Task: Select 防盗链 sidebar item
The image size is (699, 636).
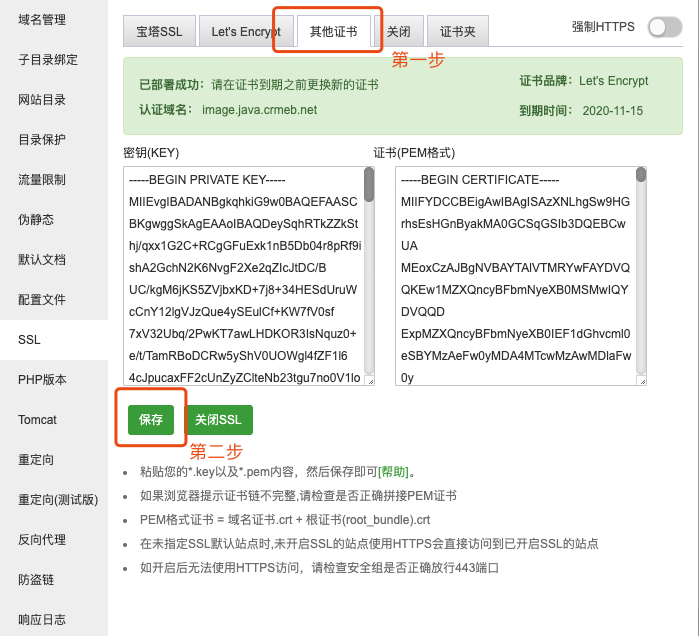Action: click(x=36, y=579)
